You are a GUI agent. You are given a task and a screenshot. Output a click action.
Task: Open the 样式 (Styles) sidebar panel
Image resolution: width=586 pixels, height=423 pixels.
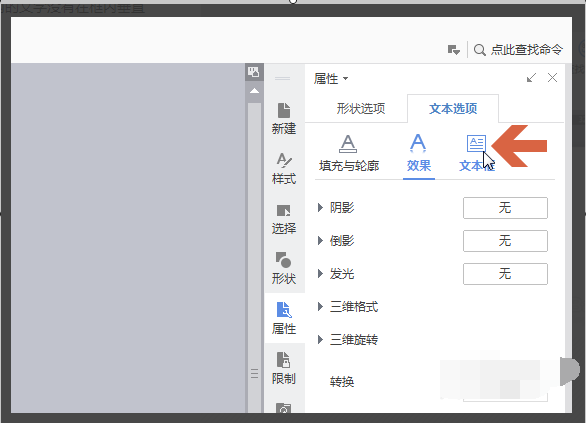click(x=284, y=169)
